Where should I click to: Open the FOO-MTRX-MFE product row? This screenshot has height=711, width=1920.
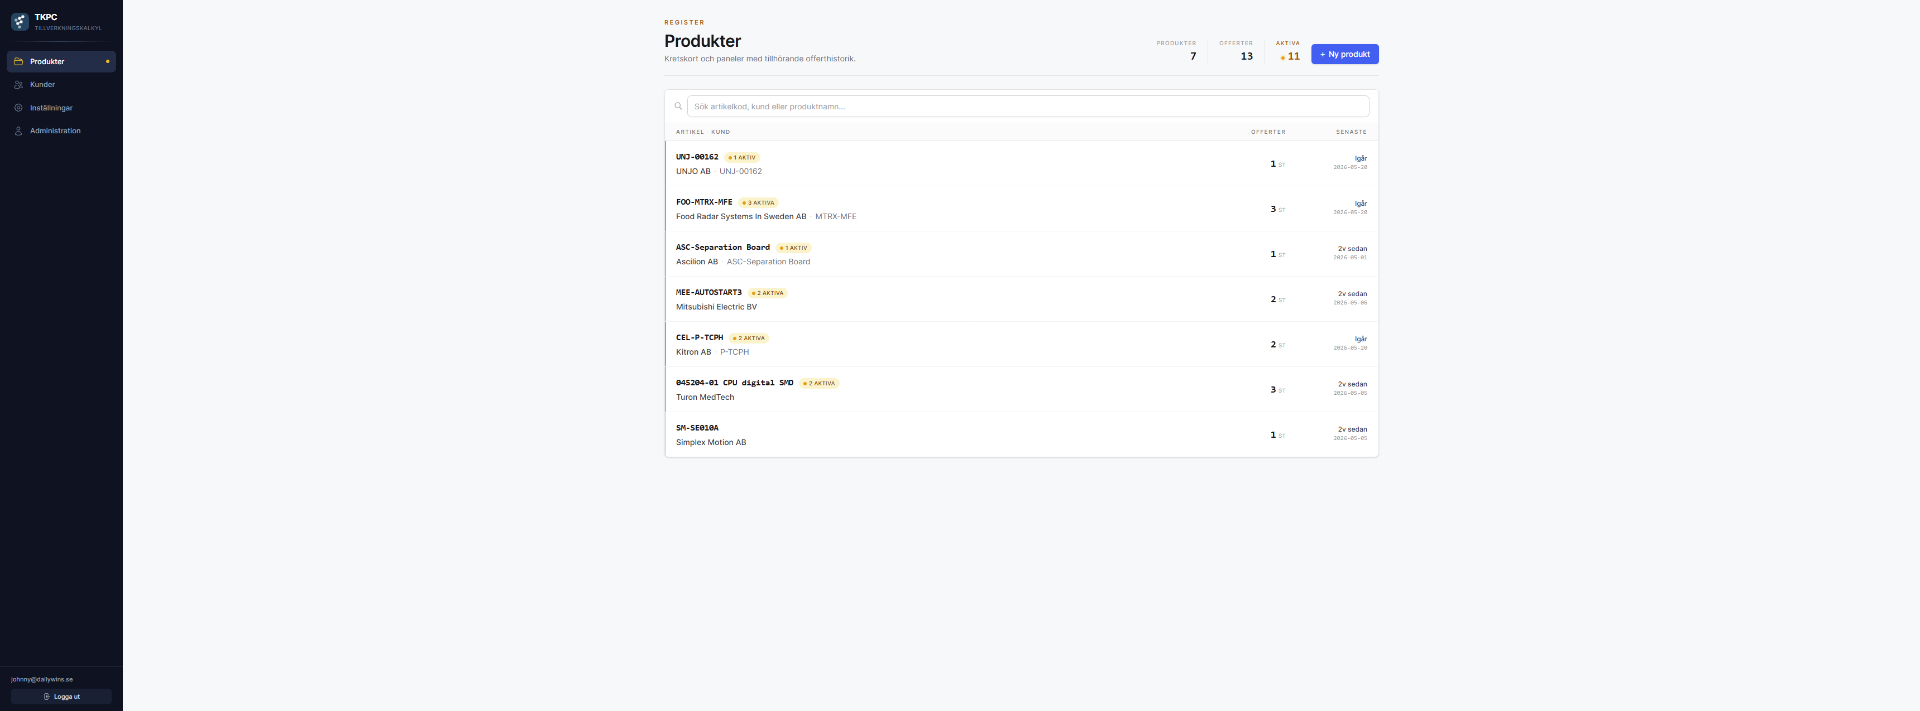pos(1022,209)
